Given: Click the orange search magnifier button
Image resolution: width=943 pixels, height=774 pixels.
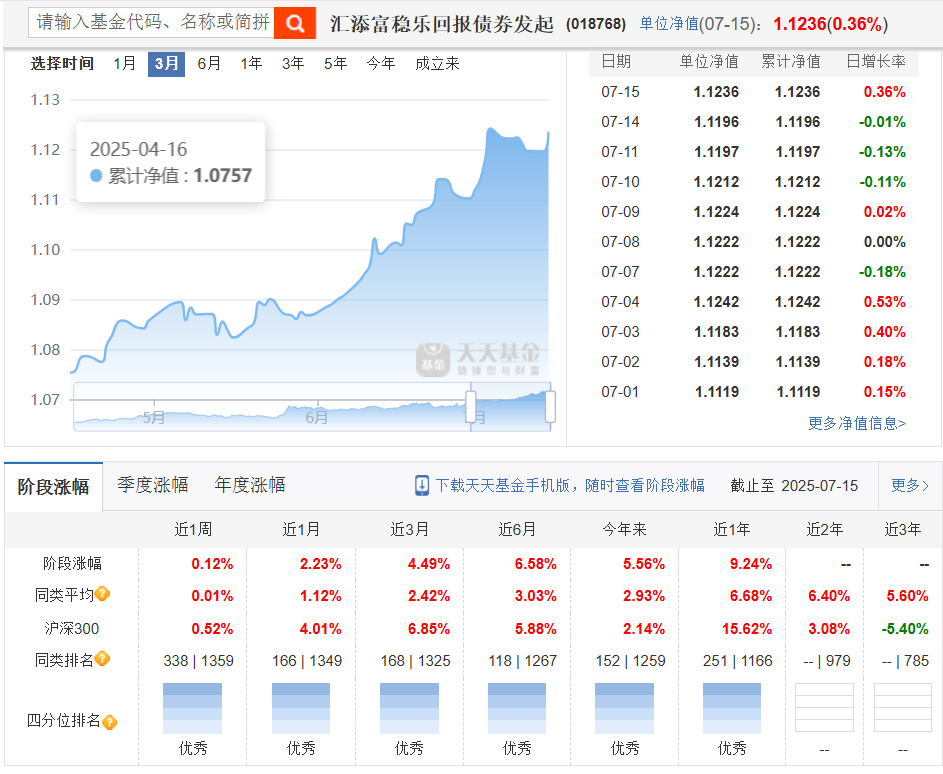Looking at the screenshot, I should coord(295,23).
